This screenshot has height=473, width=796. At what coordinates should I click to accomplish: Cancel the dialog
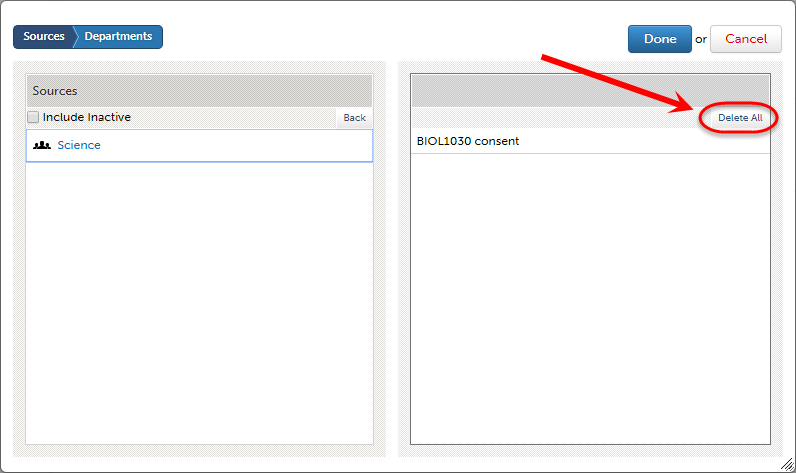pyautogui.click(x=745, y=39)
